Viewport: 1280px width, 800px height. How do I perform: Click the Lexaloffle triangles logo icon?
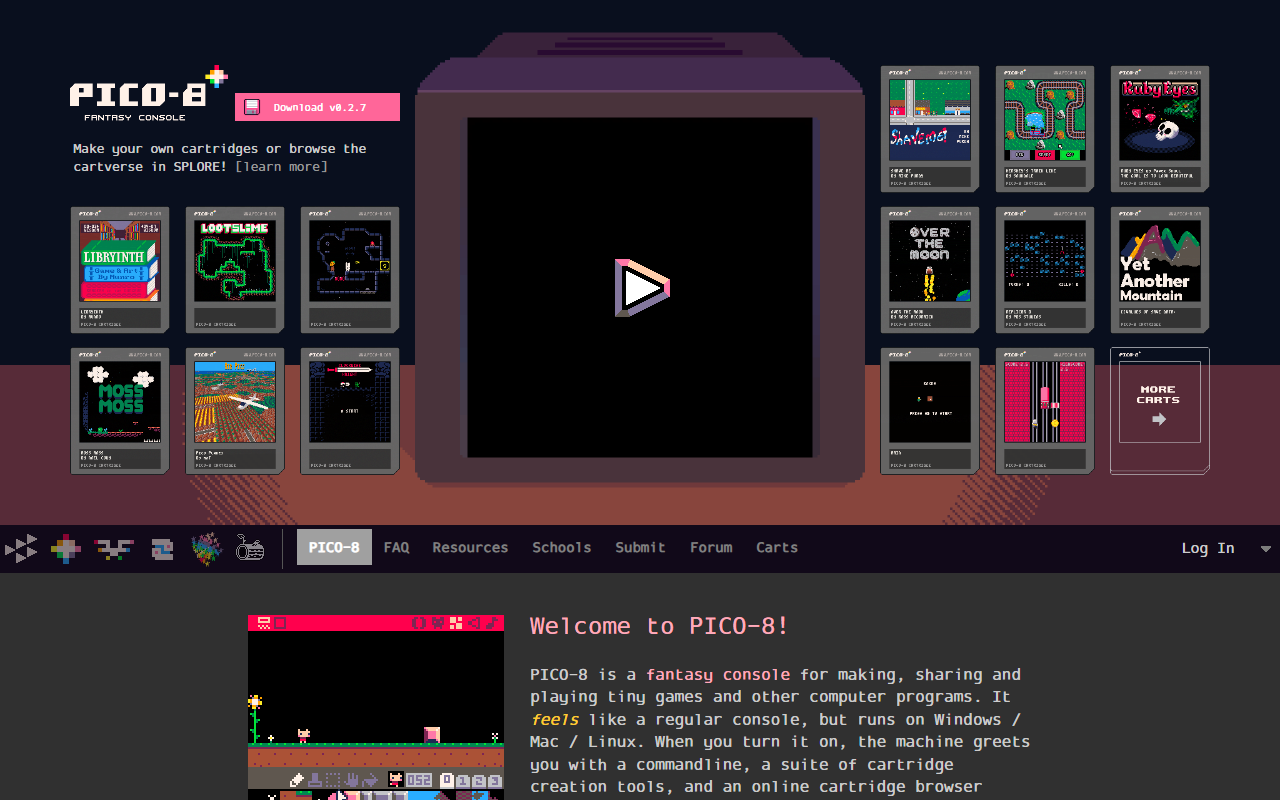click(x=21, y=548)
